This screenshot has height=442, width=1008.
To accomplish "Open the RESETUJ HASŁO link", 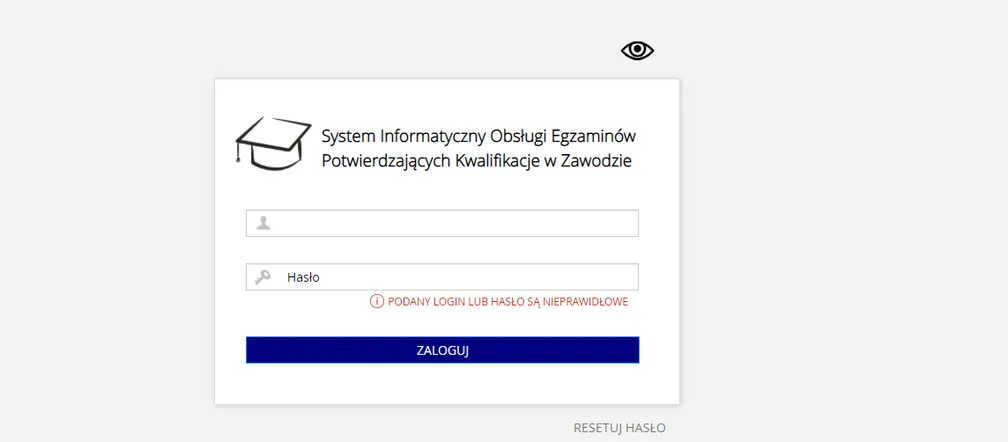I will (x=619, y=428).
